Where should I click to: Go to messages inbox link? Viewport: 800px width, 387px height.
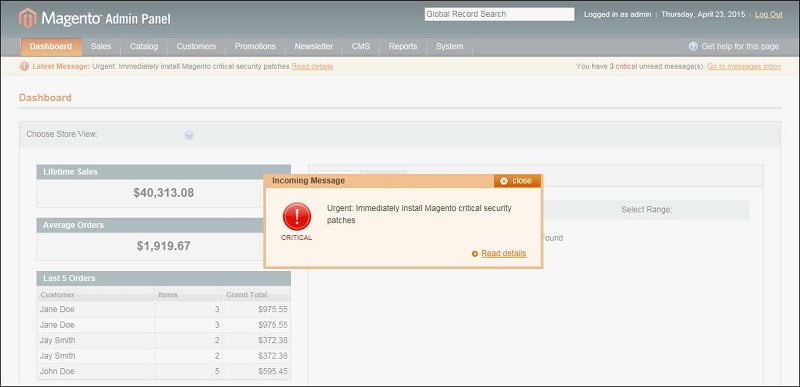tap(744, 66)
